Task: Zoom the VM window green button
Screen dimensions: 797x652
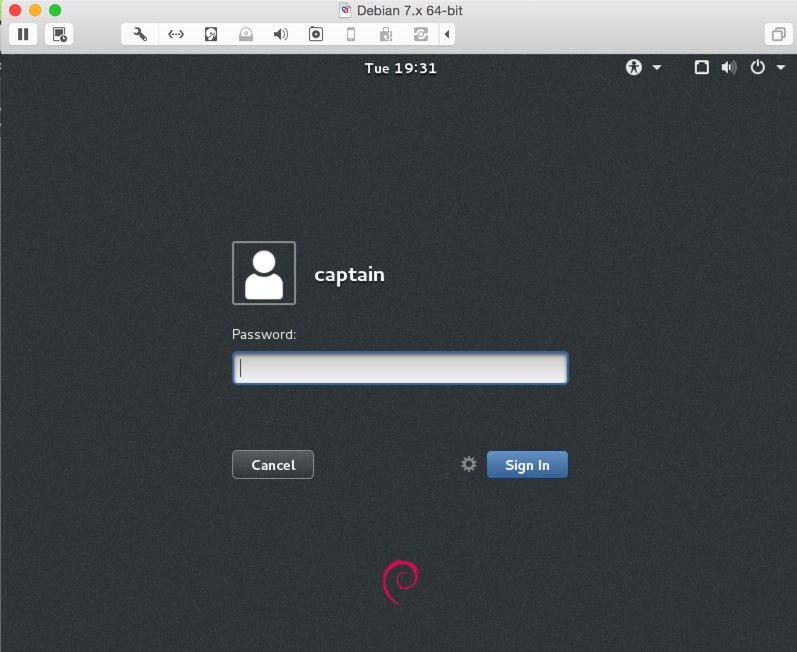Action: (x=55, y=10)
